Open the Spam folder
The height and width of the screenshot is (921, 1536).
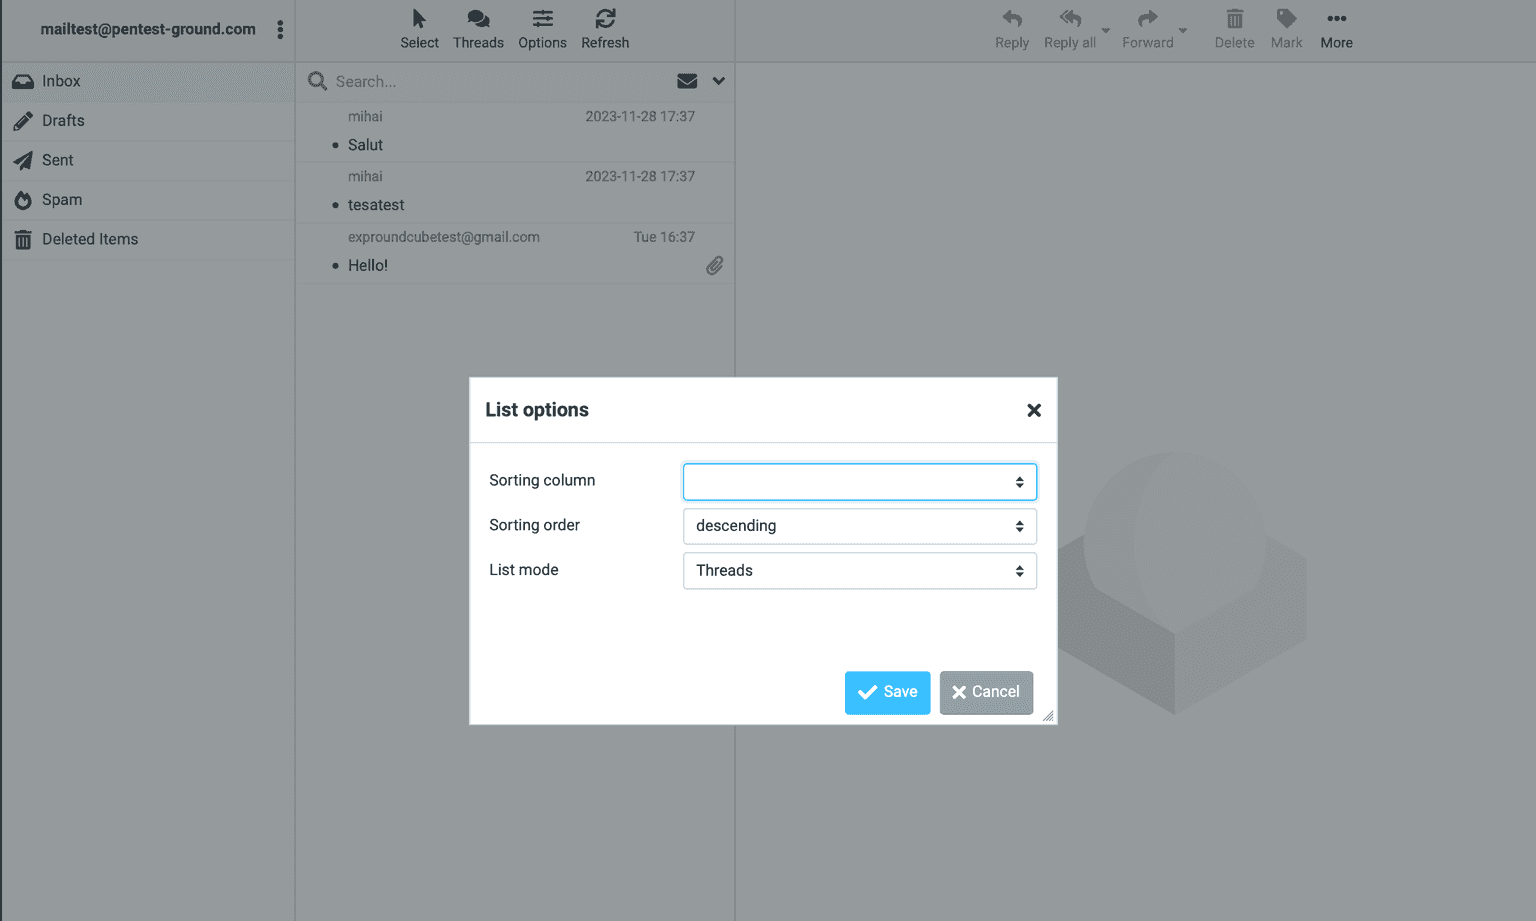[62, 200]
